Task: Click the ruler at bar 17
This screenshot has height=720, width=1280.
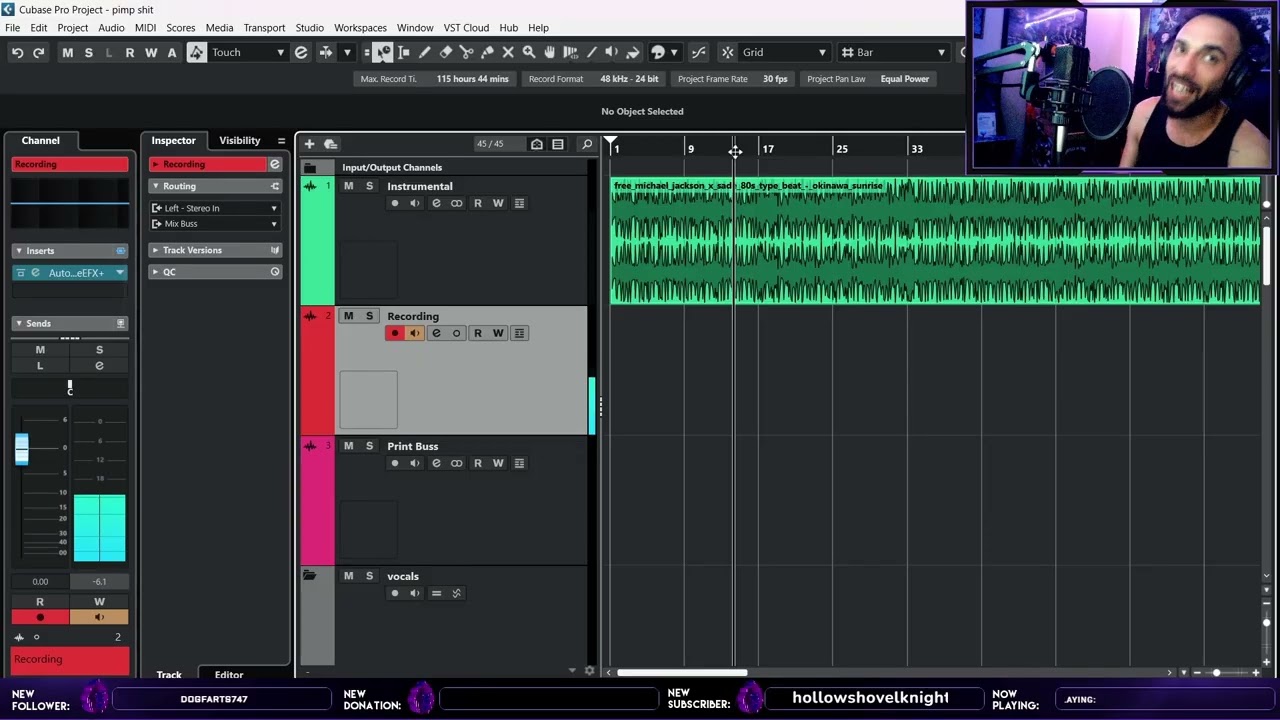Action: click(766, 149)
